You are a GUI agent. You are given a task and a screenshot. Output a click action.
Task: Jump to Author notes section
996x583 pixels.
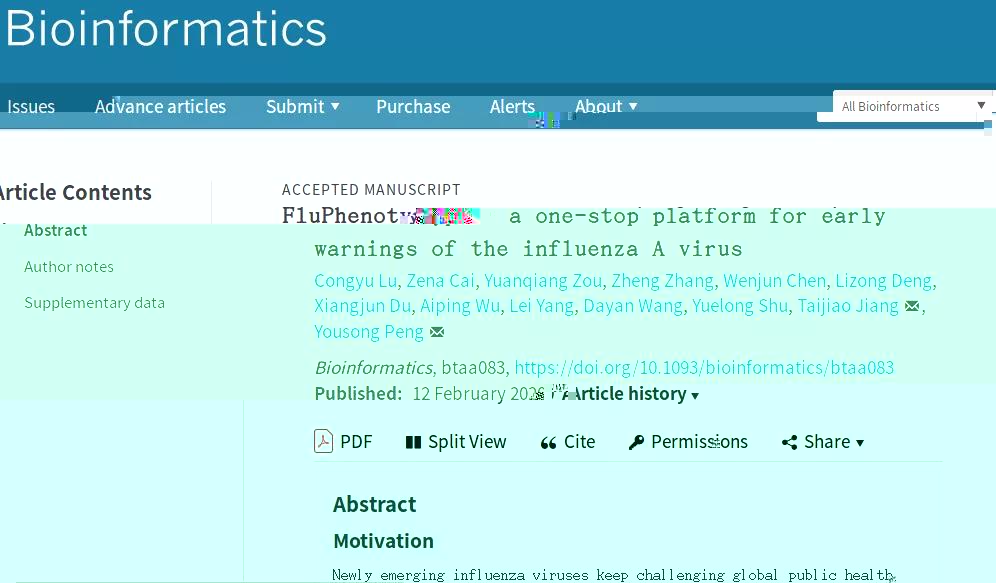[69, 267]
